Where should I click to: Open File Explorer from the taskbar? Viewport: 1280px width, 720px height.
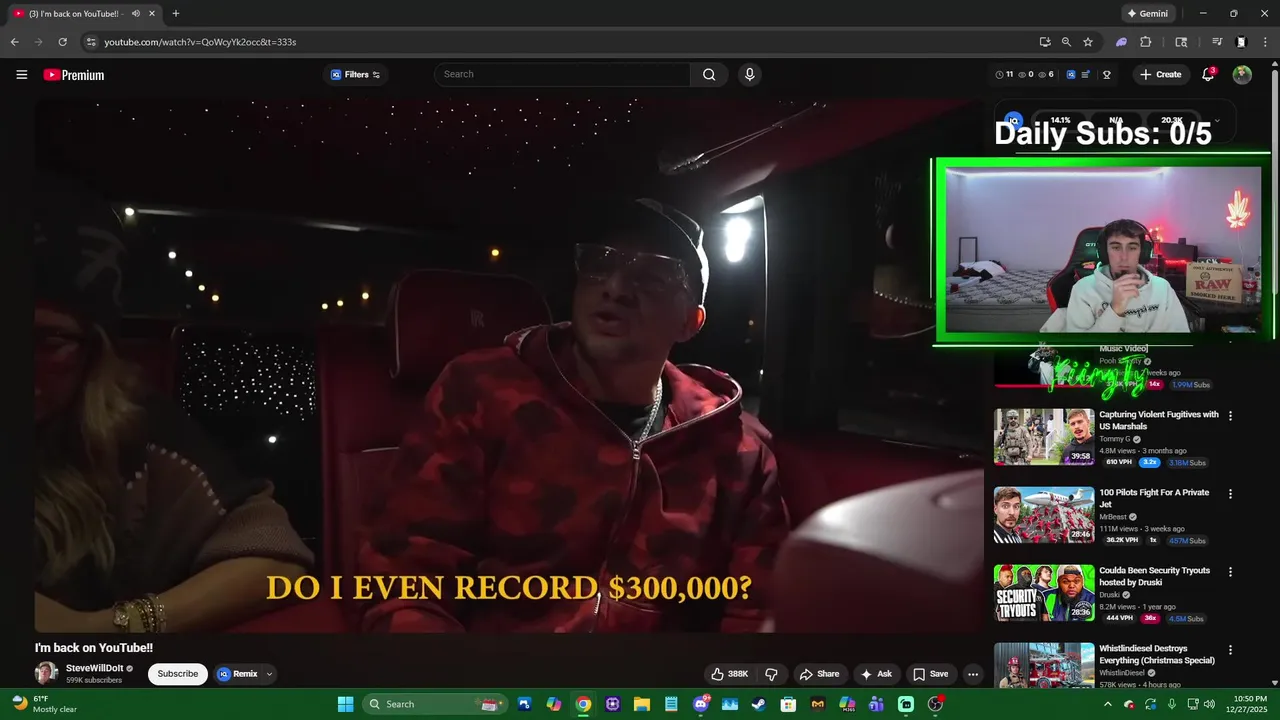click(x=642, y=704)
